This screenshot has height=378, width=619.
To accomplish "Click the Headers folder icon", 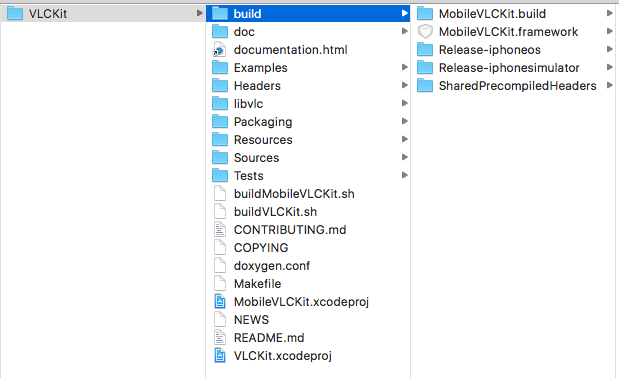I will pos(220,86).
